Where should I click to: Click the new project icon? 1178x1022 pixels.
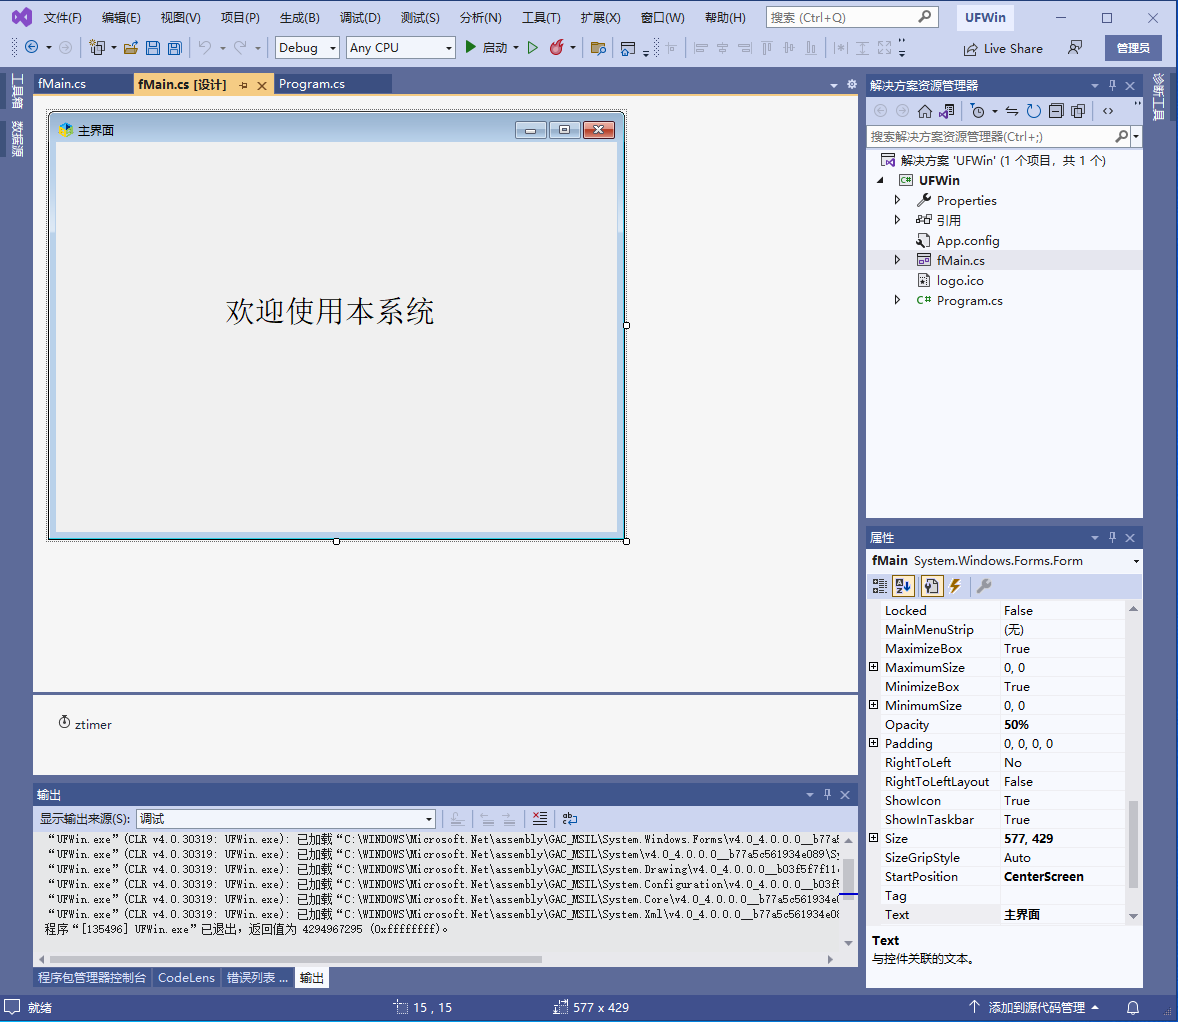pos(97,47)
